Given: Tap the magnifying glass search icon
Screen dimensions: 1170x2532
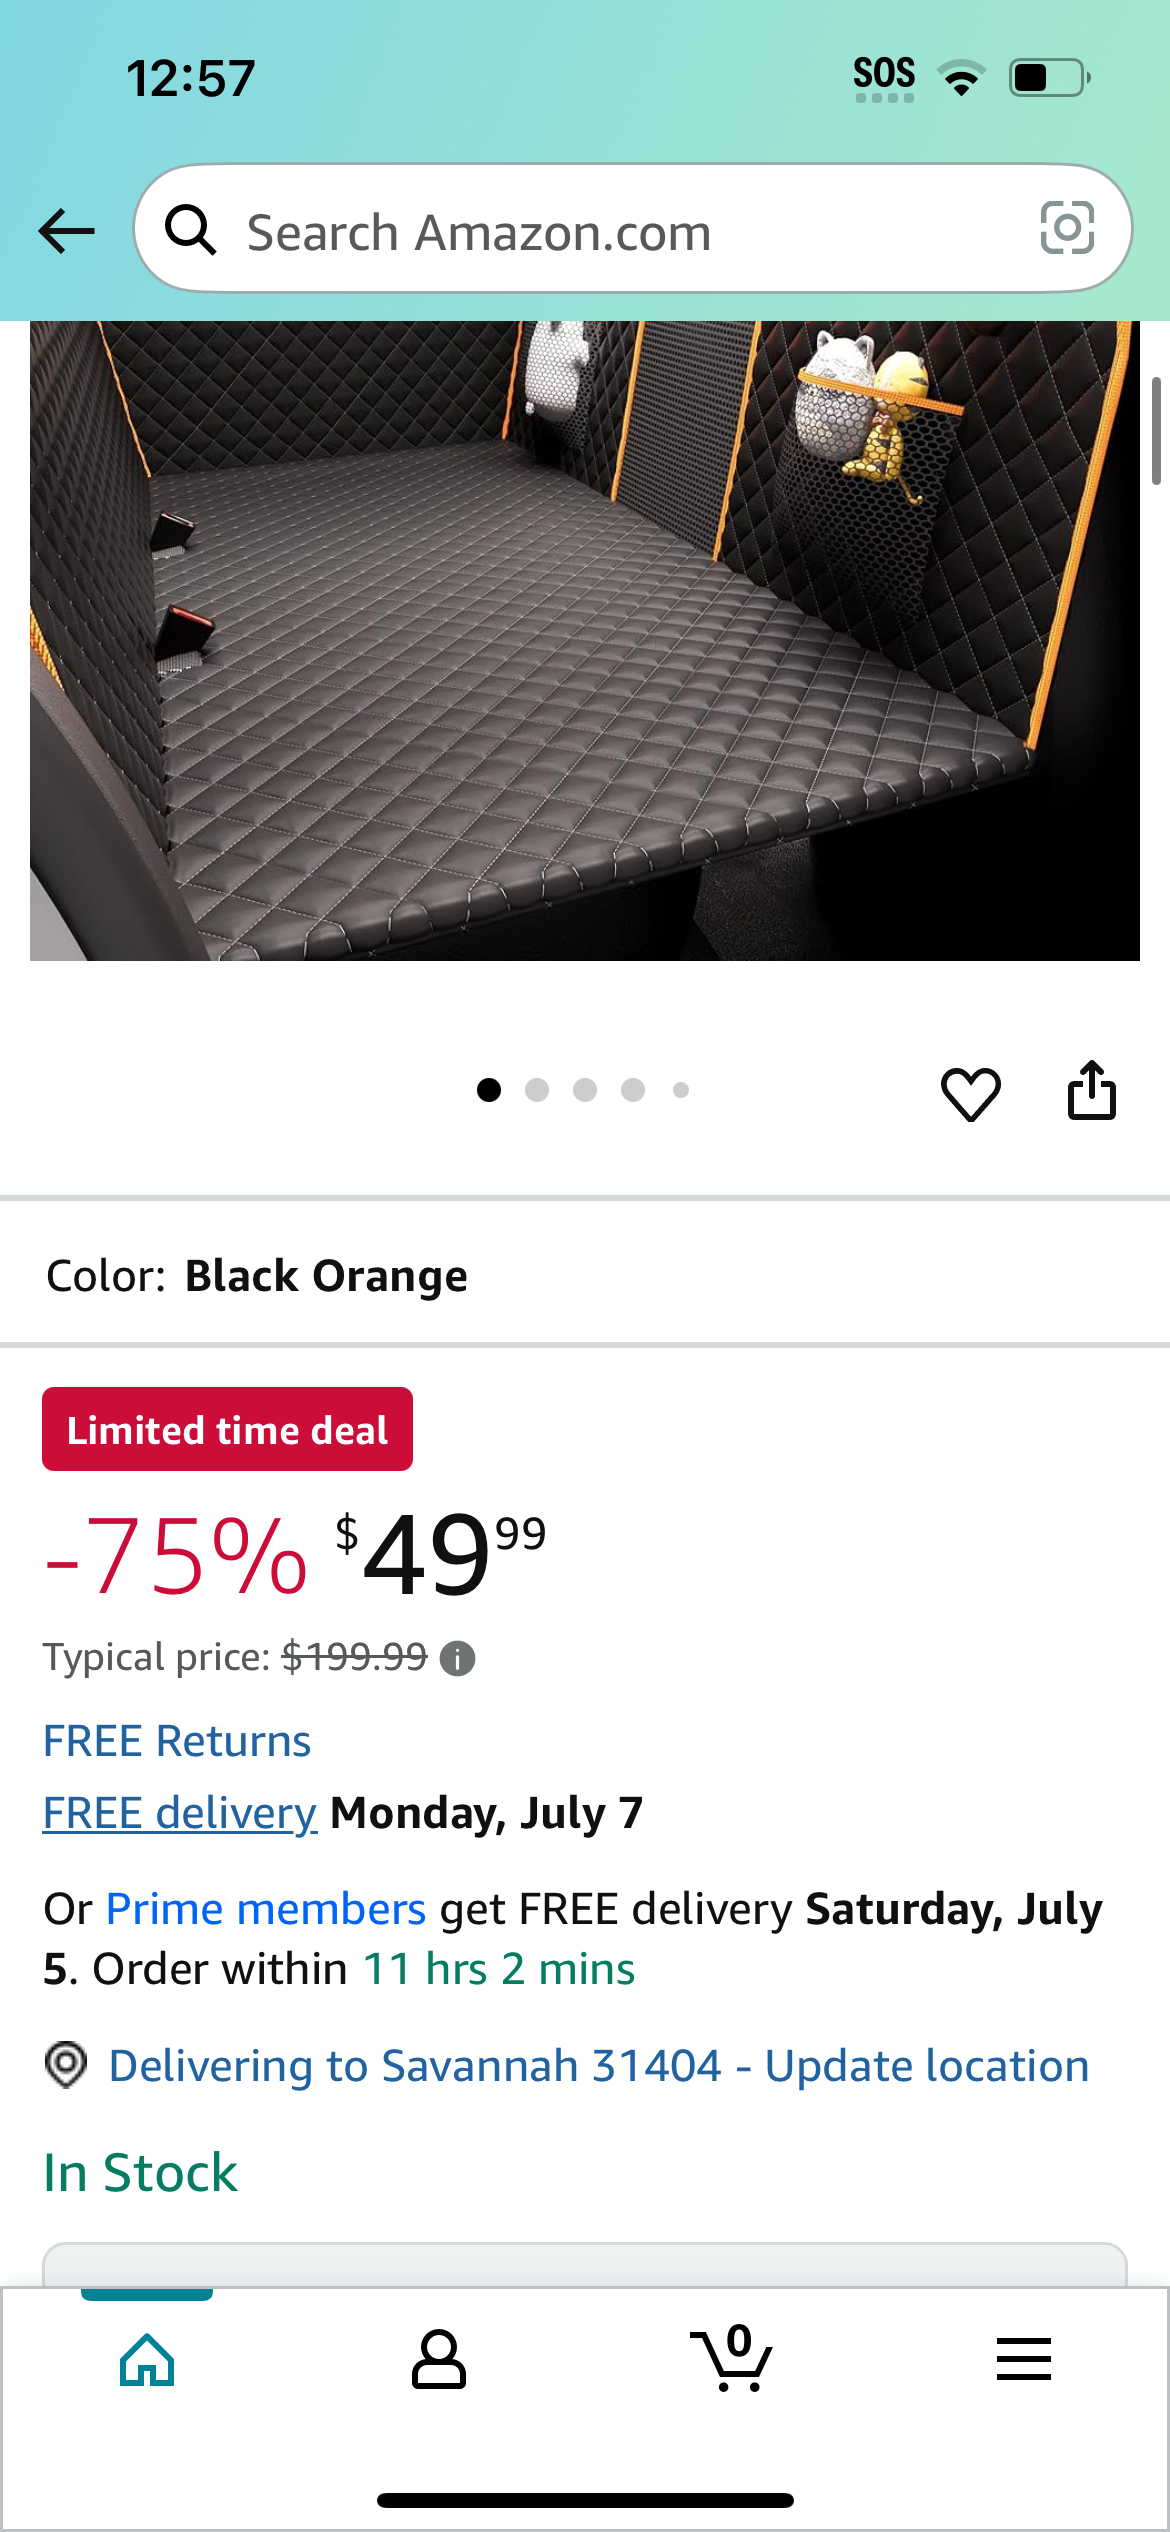Looking at the screenshot, I should pos(190,230).
